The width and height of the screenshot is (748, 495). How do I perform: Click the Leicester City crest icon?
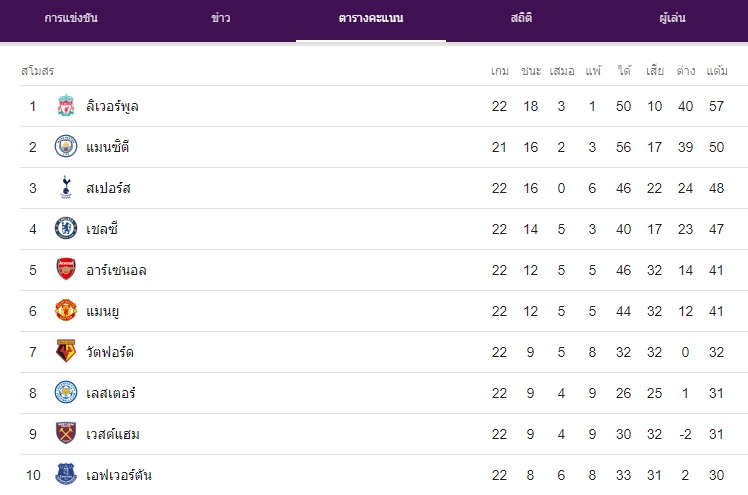pos(66,393)
